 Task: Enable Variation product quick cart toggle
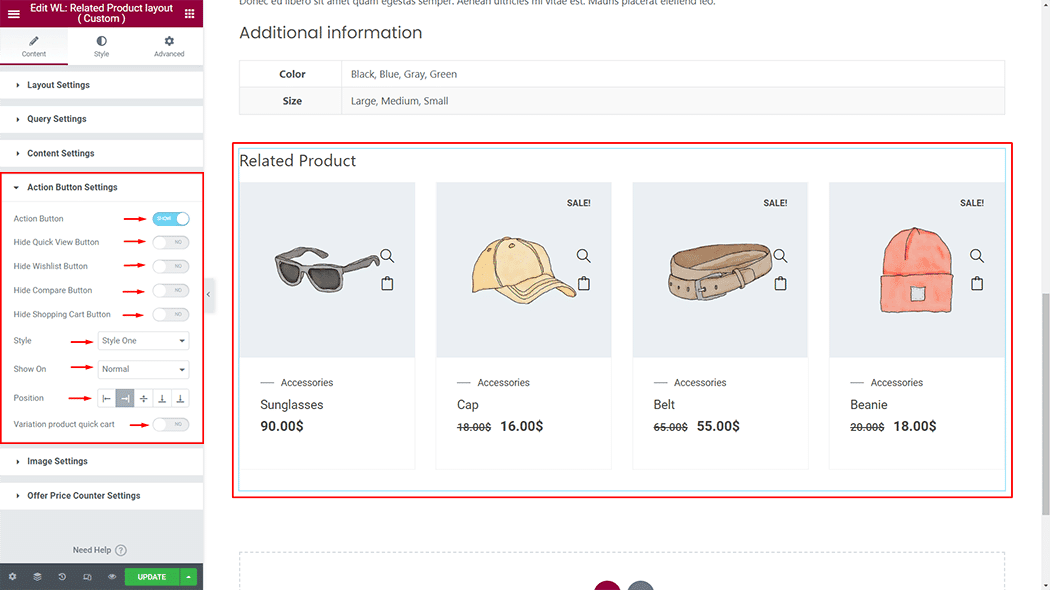coord(171,424)
